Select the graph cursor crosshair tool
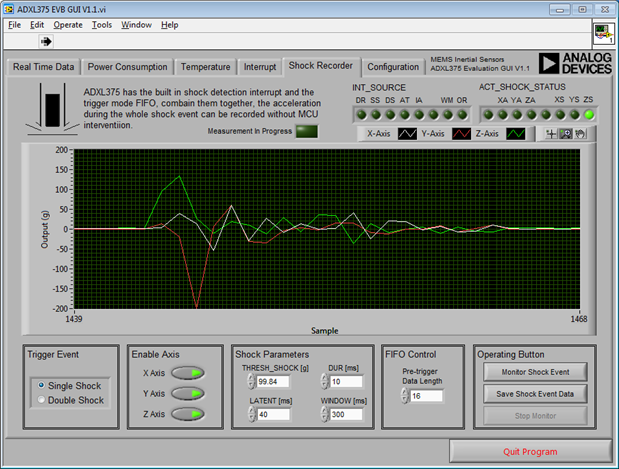The height and width of the screenshot is (469, 619). [551, 133]
